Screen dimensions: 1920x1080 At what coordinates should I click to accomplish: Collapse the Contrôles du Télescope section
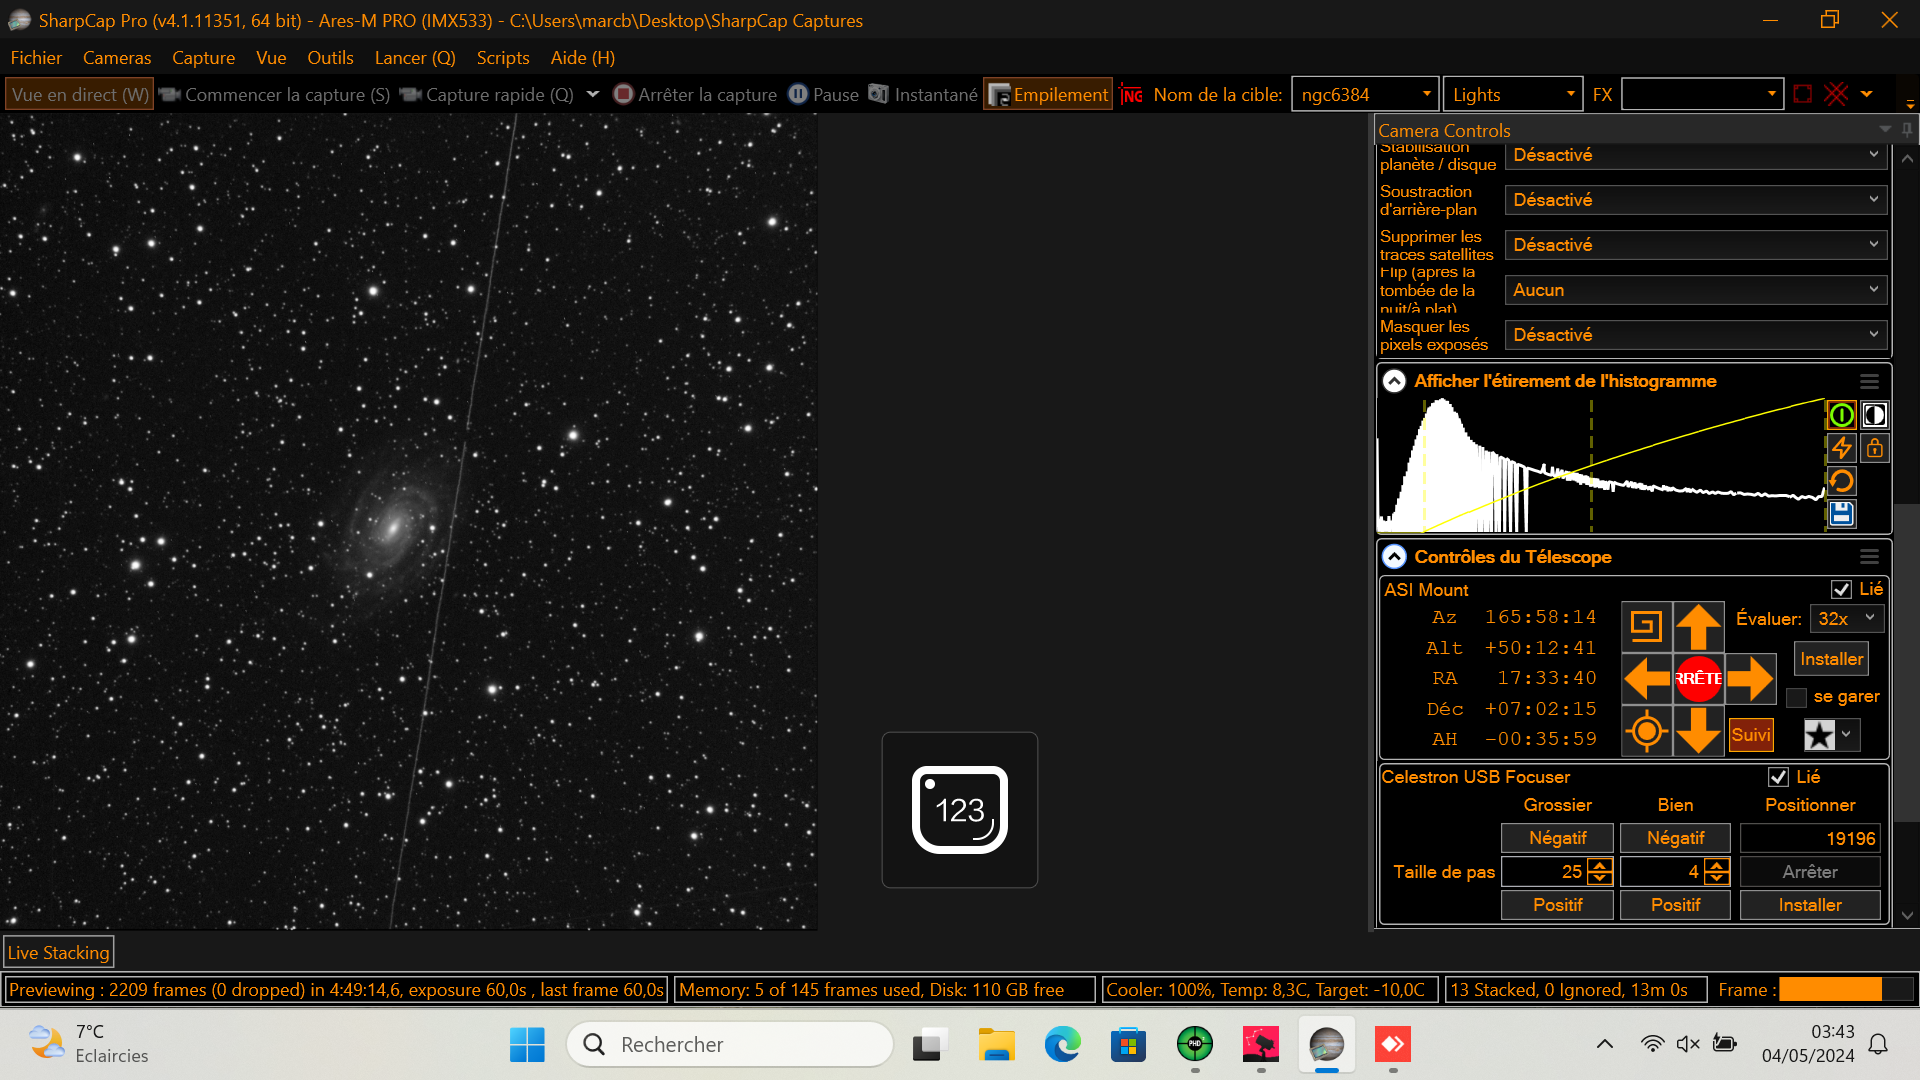click(x=1394, y=557)
